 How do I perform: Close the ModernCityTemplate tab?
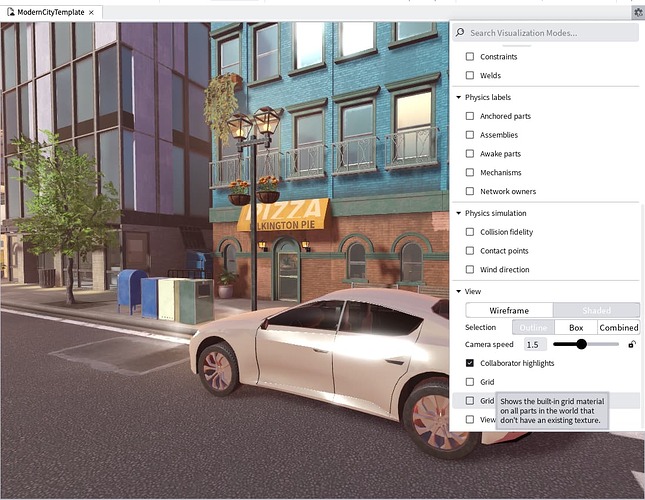click(x=91, y=13)
